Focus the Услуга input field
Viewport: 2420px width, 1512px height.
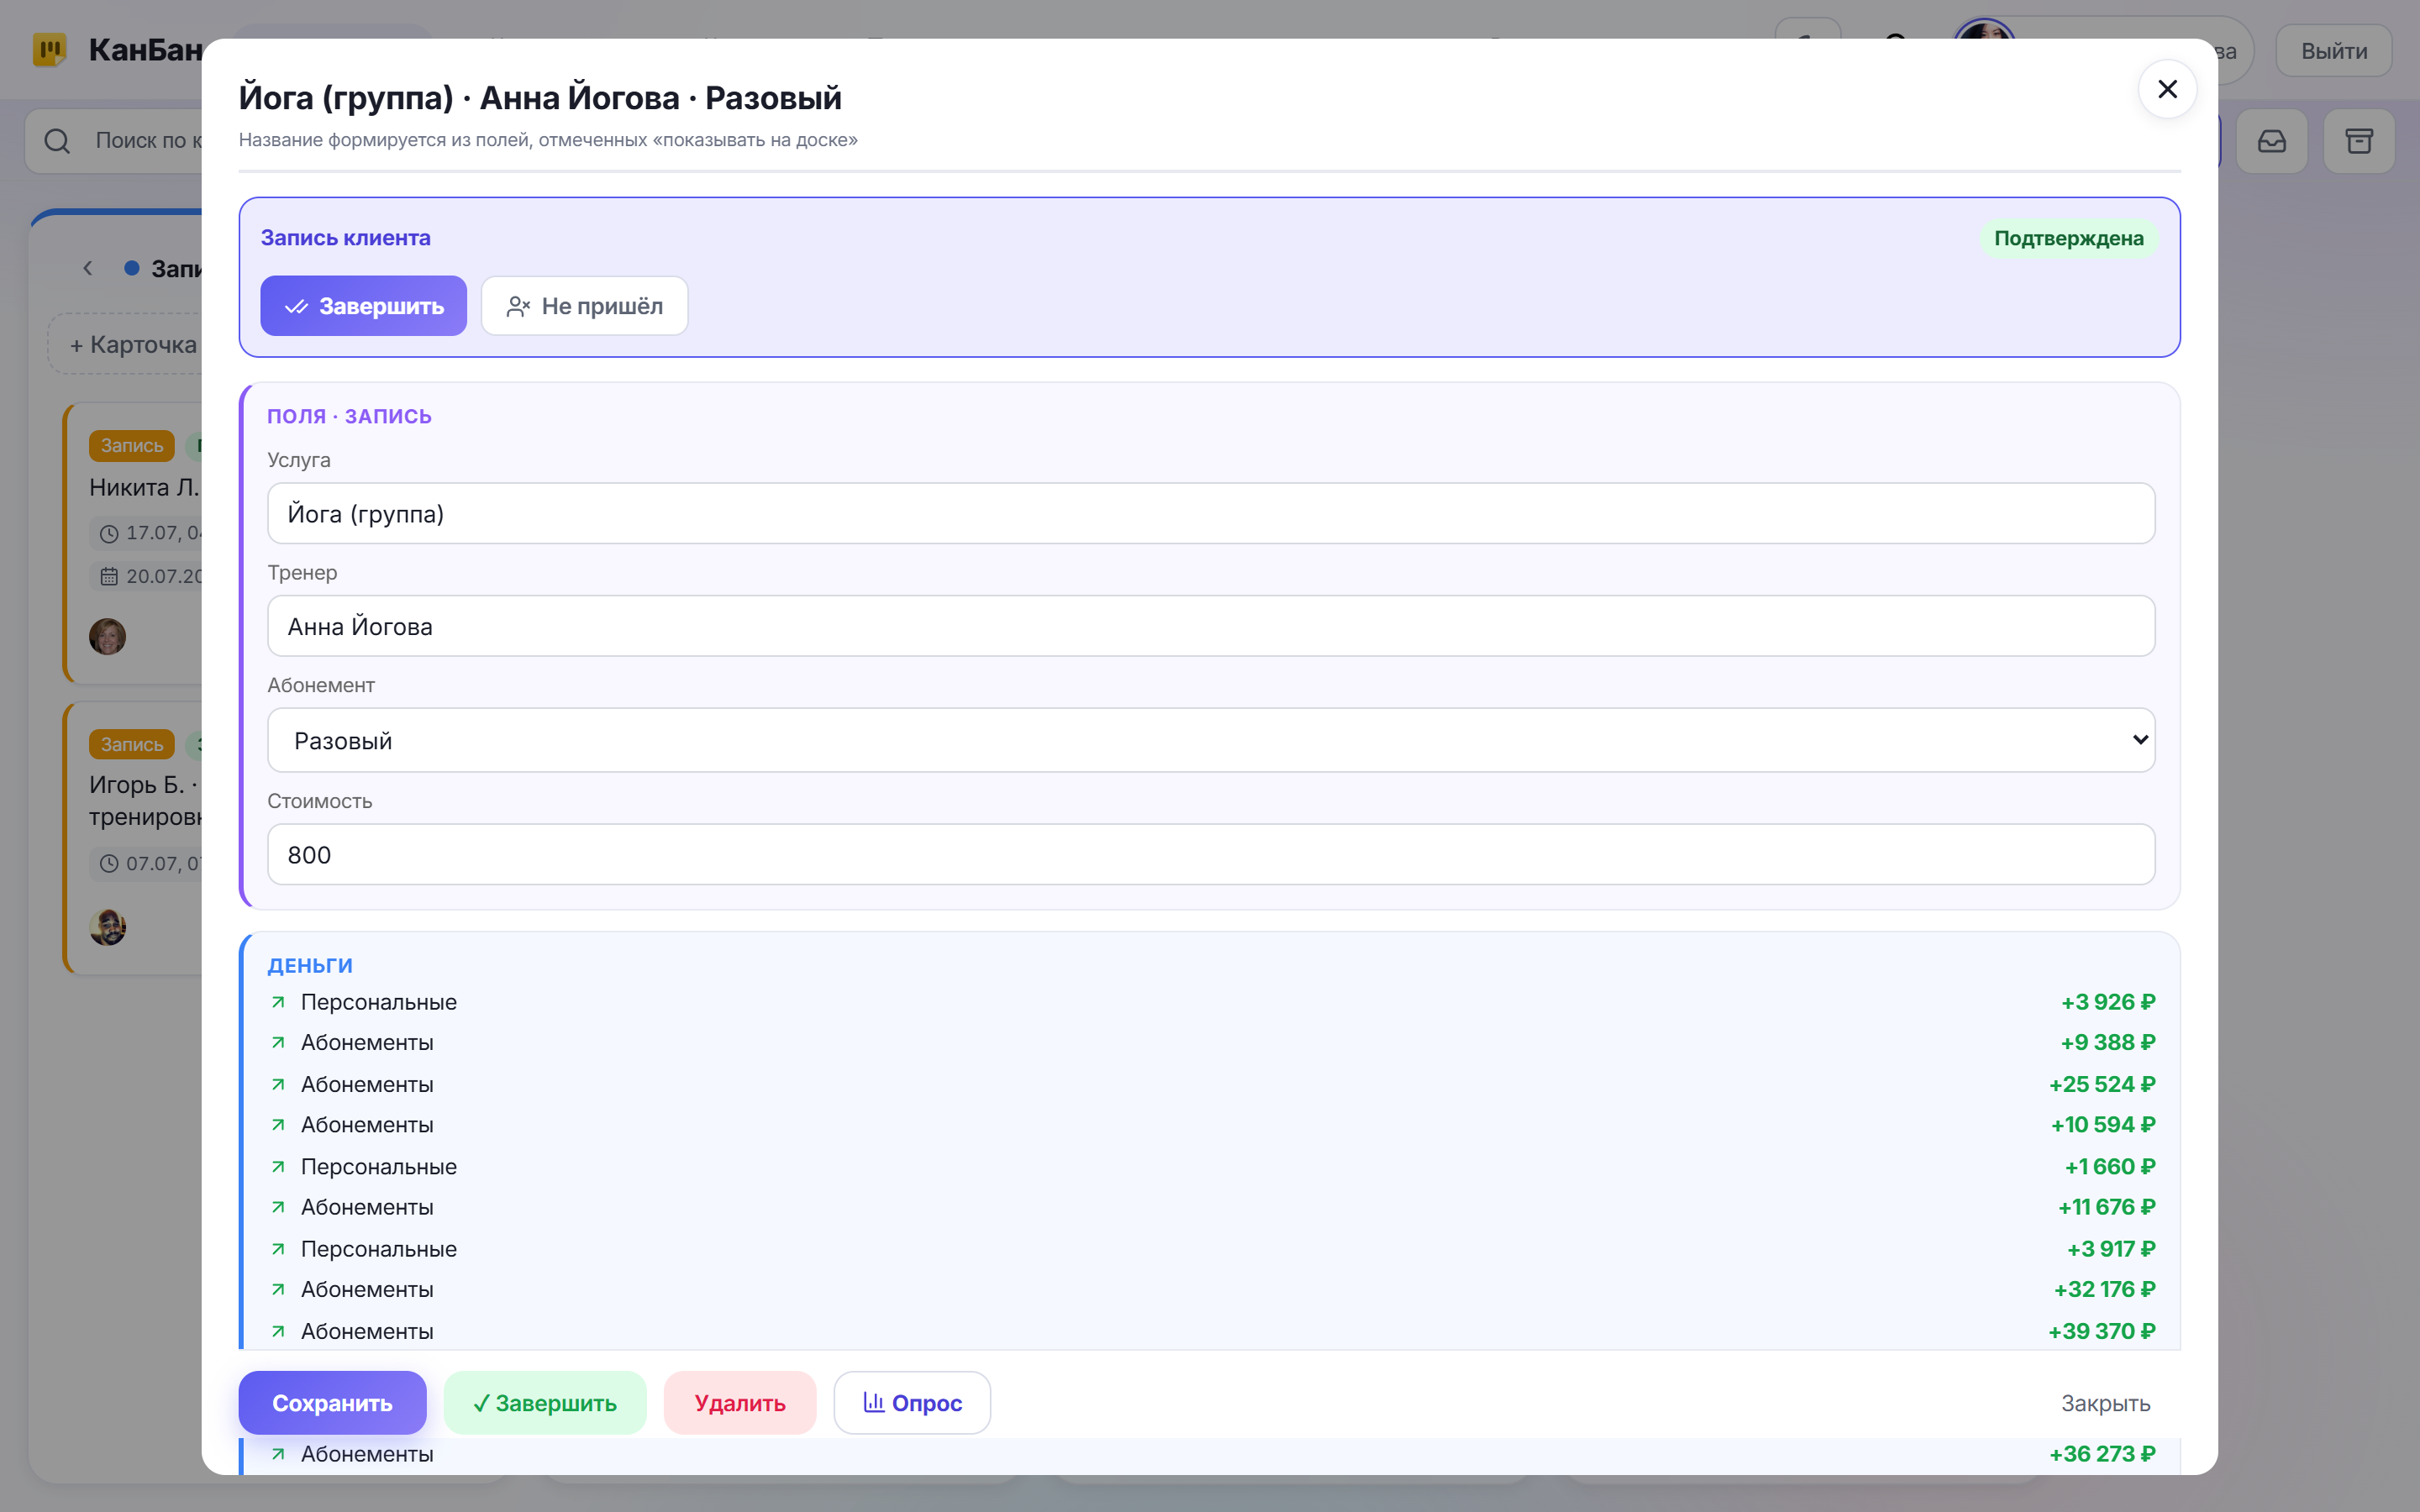(1211, 514)
